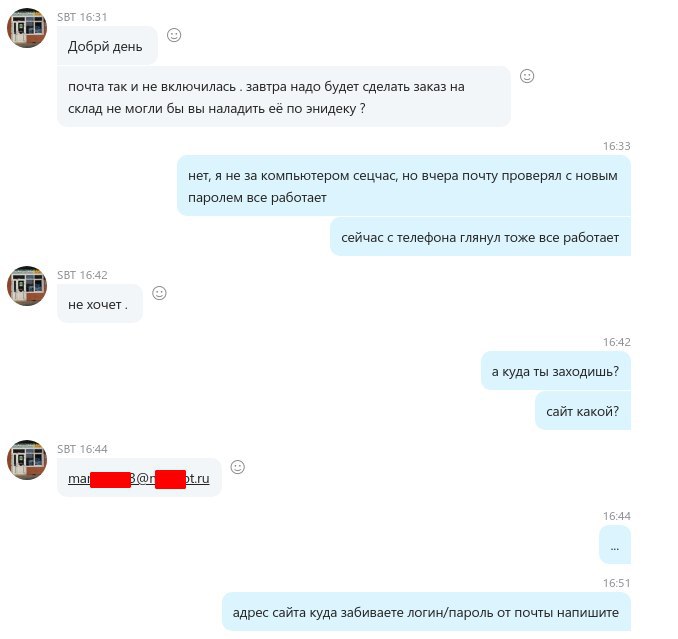Select the "Добрй день" message bubble
The image size is (678, 639).
(x=107, y=46)
